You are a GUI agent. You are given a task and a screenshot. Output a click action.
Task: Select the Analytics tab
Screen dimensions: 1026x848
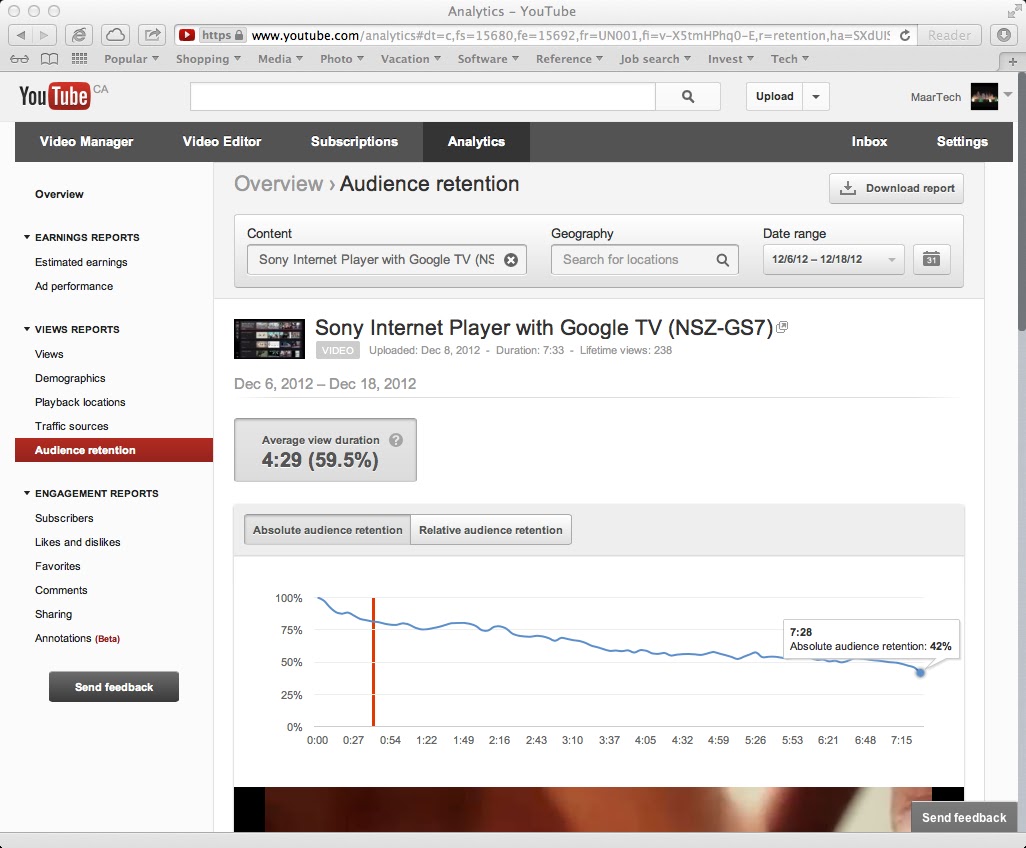click(476, 141)
